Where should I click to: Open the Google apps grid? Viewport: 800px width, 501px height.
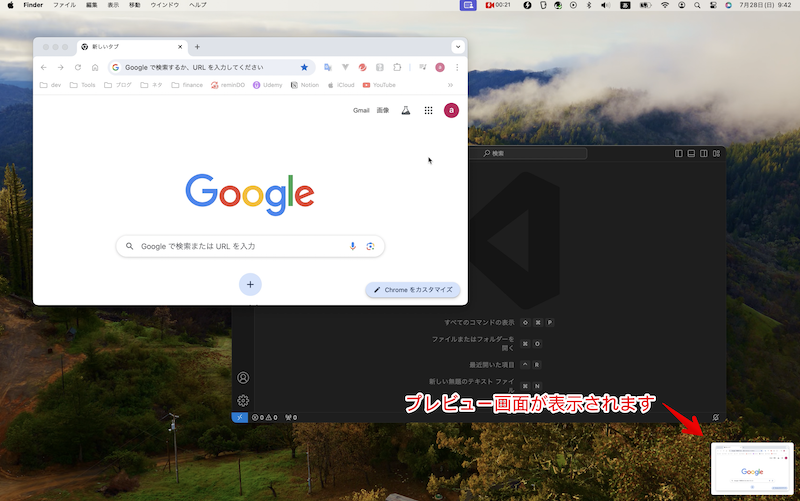click(x=429, y=111)
